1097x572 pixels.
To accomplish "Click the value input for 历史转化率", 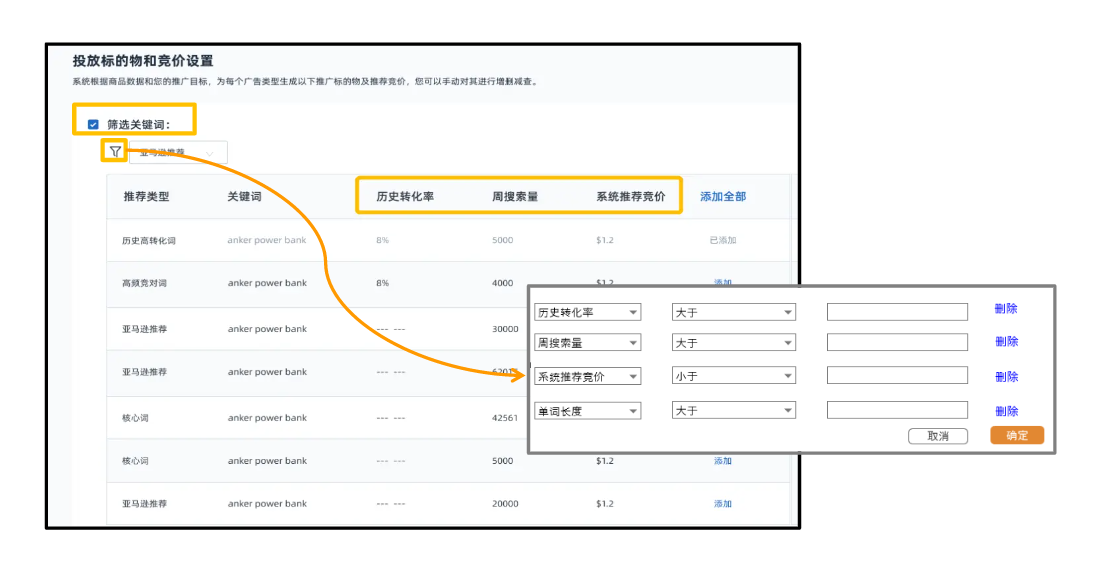I will point(897,312).
